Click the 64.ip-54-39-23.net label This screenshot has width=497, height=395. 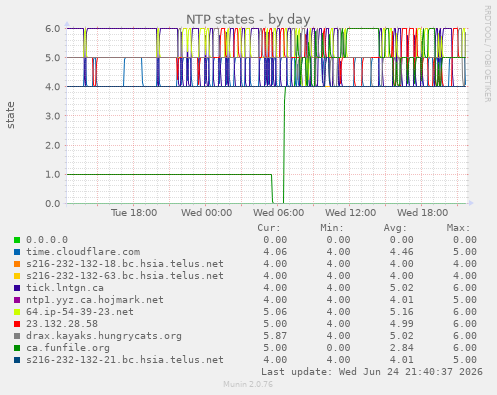pos(80,312)
